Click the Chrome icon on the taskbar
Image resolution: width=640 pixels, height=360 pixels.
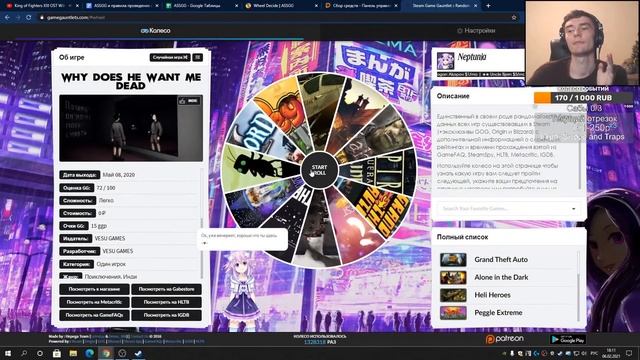(106, 353)
